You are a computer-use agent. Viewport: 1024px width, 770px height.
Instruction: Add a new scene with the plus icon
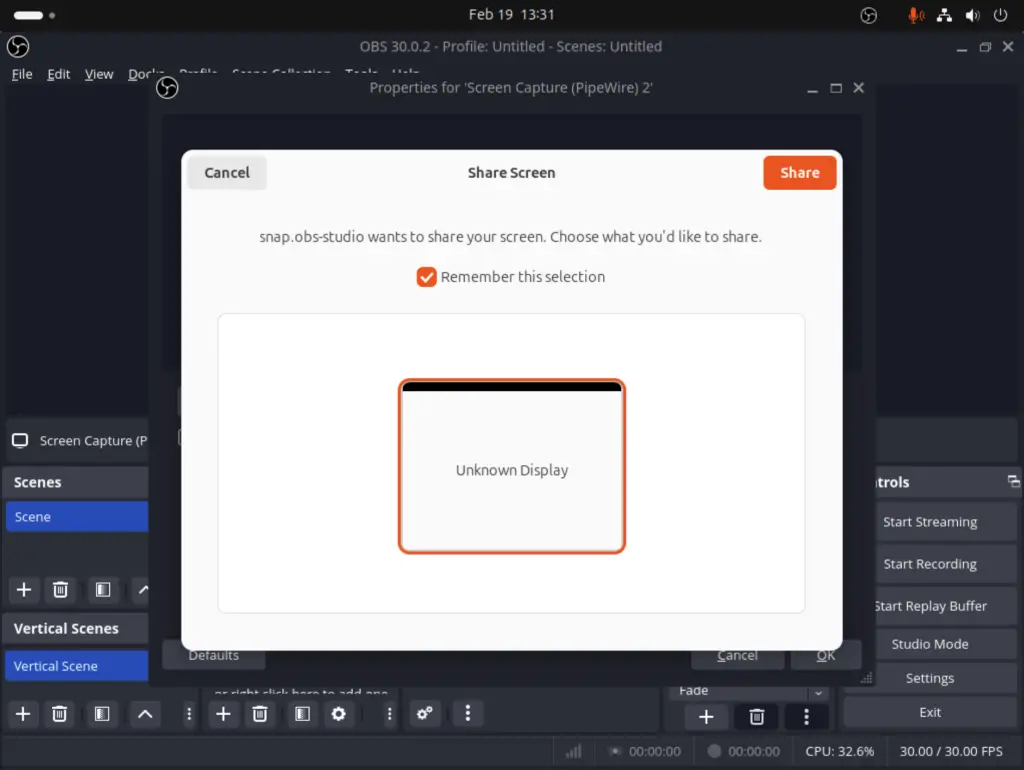(24, 590)
